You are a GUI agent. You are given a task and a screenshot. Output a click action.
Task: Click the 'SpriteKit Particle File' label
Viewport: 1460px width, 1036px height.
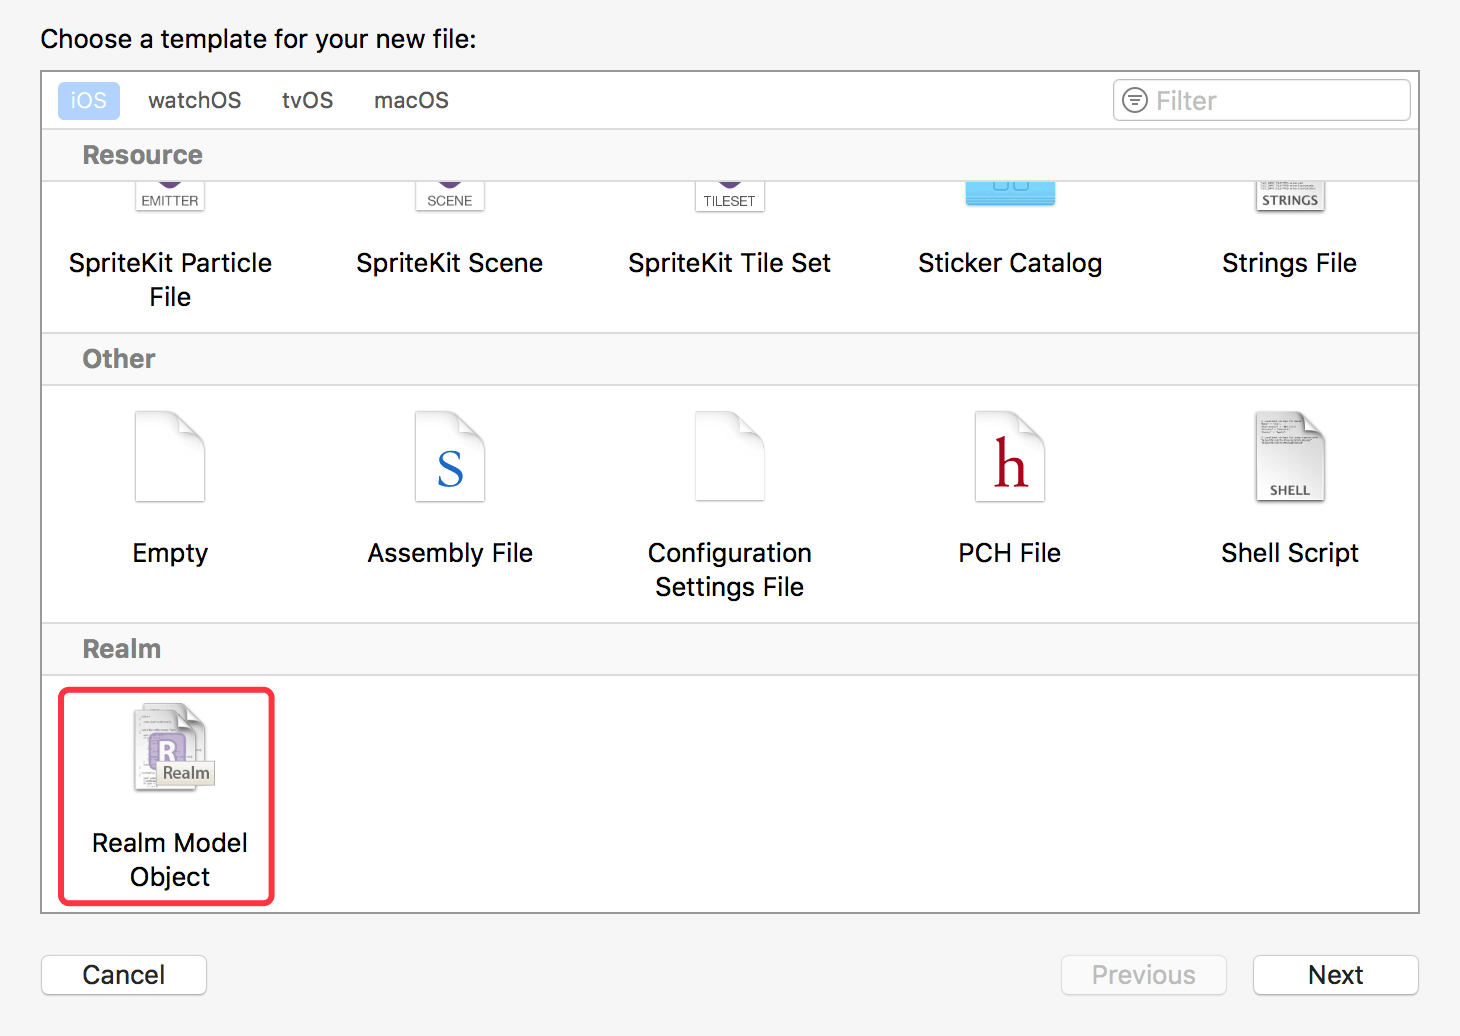pos(170,280)
